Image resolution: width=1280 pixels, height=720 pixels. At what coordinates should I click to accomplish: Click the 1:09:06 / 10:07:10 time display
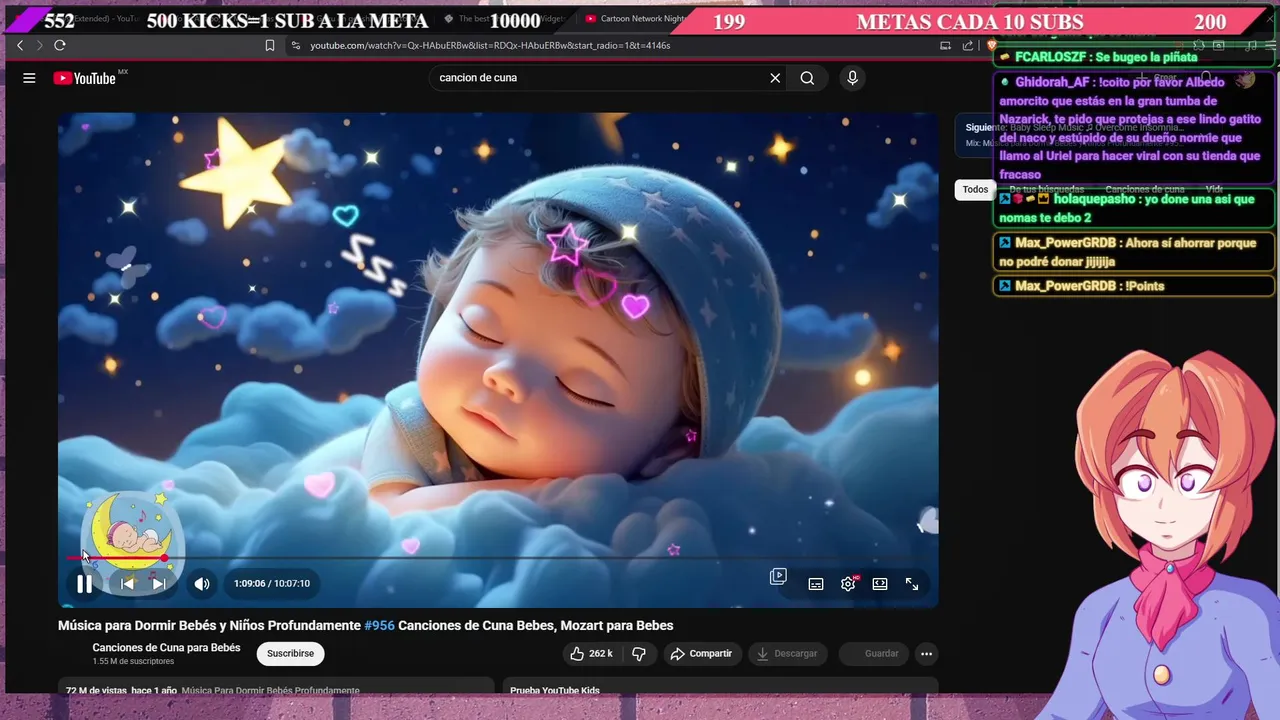point(272,584)
